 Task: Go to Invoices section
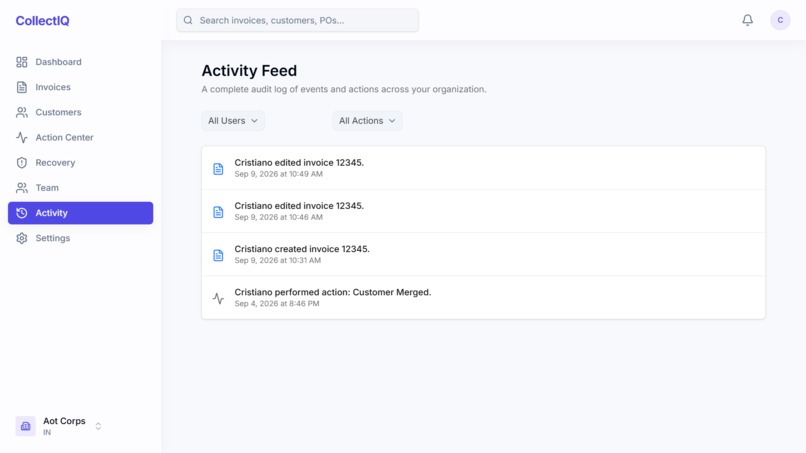click(80, 87)
